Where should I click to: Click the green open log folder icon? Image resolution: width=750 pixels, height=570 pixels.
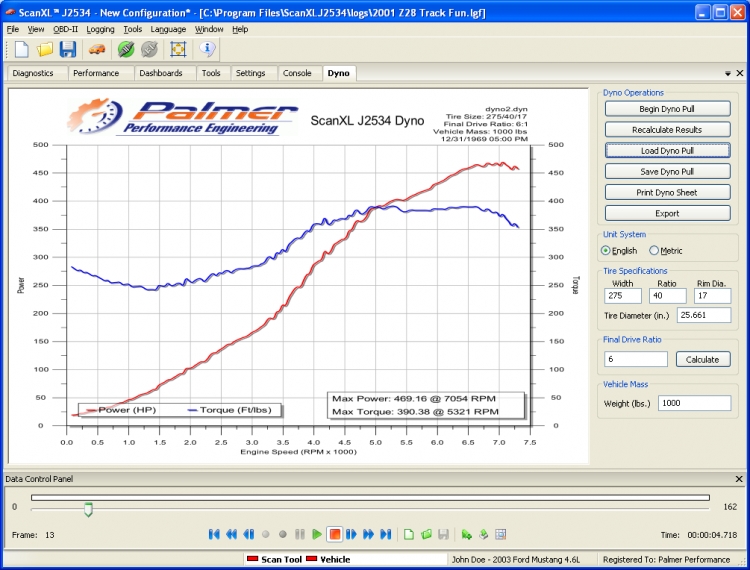426,535
